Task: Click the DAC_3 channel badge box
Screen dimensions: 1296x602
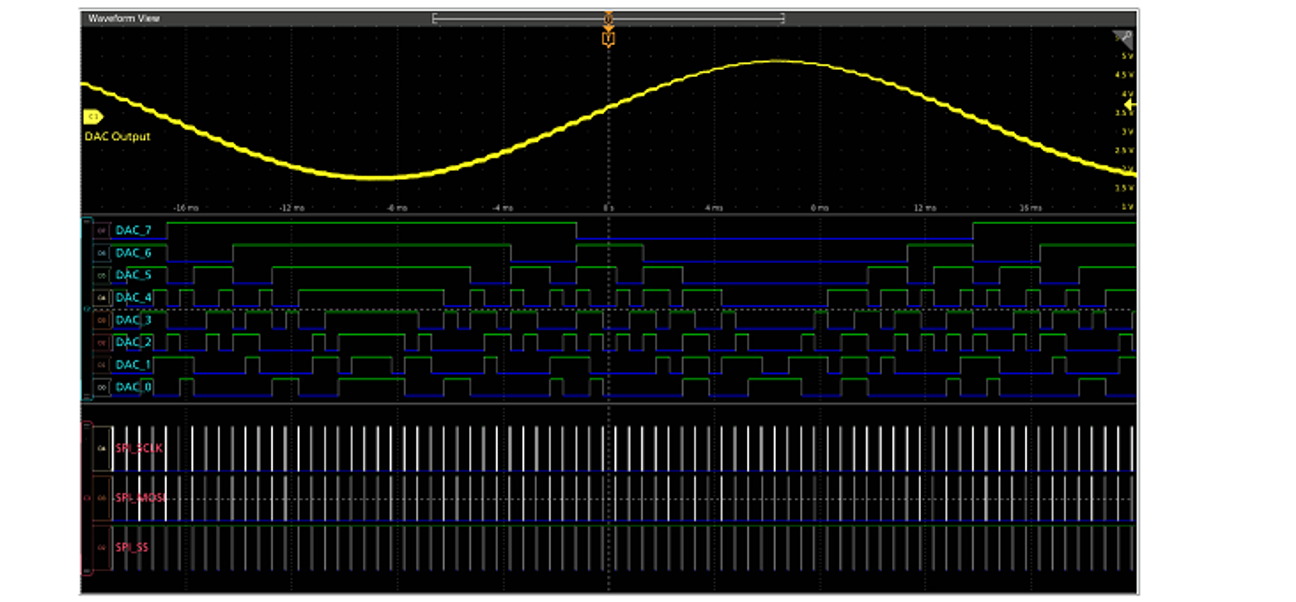Action: [102, 320]
